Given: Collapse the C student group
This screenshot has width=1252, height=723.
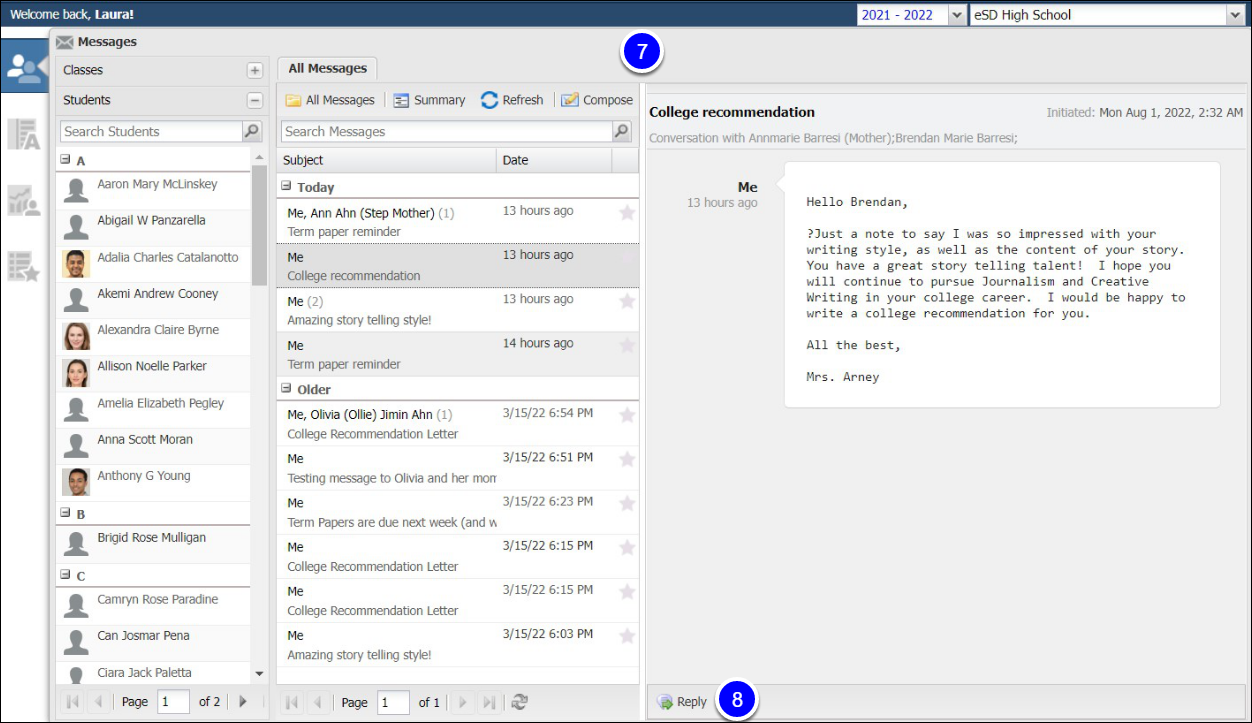Looking at the screenshot, I should [66, 575].
